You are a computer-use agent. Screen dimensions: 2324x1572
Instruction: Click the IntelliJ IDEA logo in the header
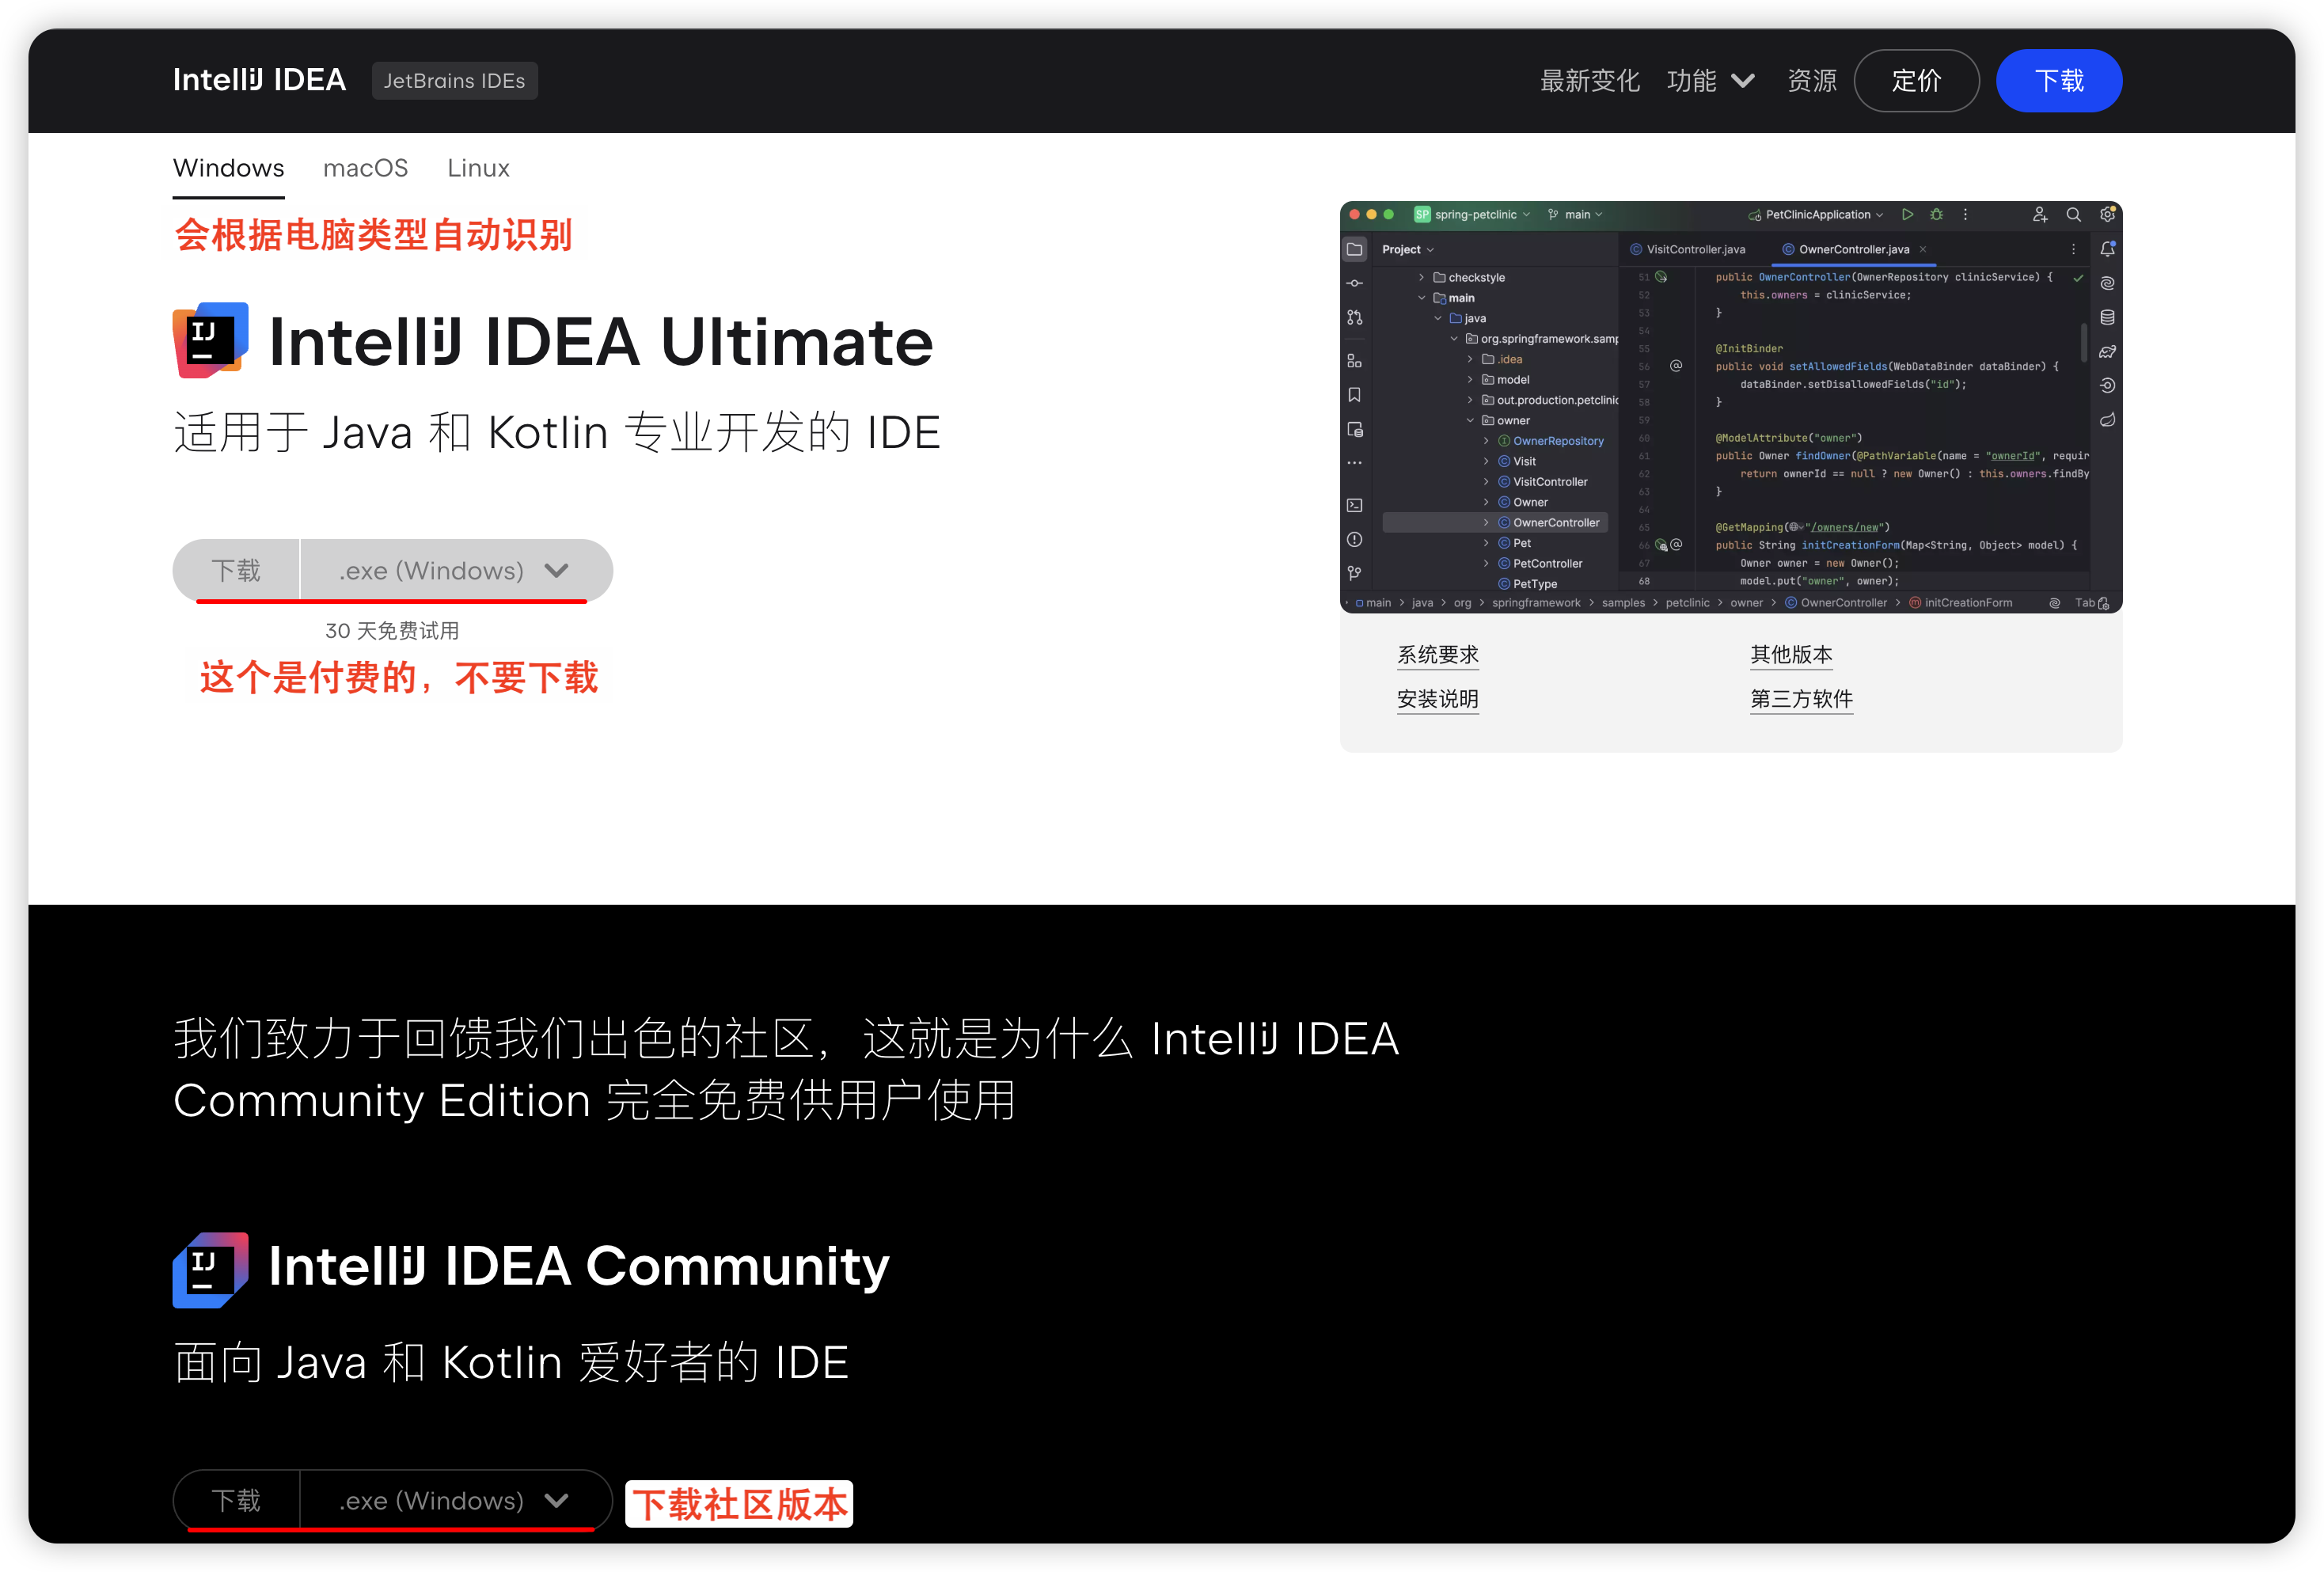click(259, 80)
